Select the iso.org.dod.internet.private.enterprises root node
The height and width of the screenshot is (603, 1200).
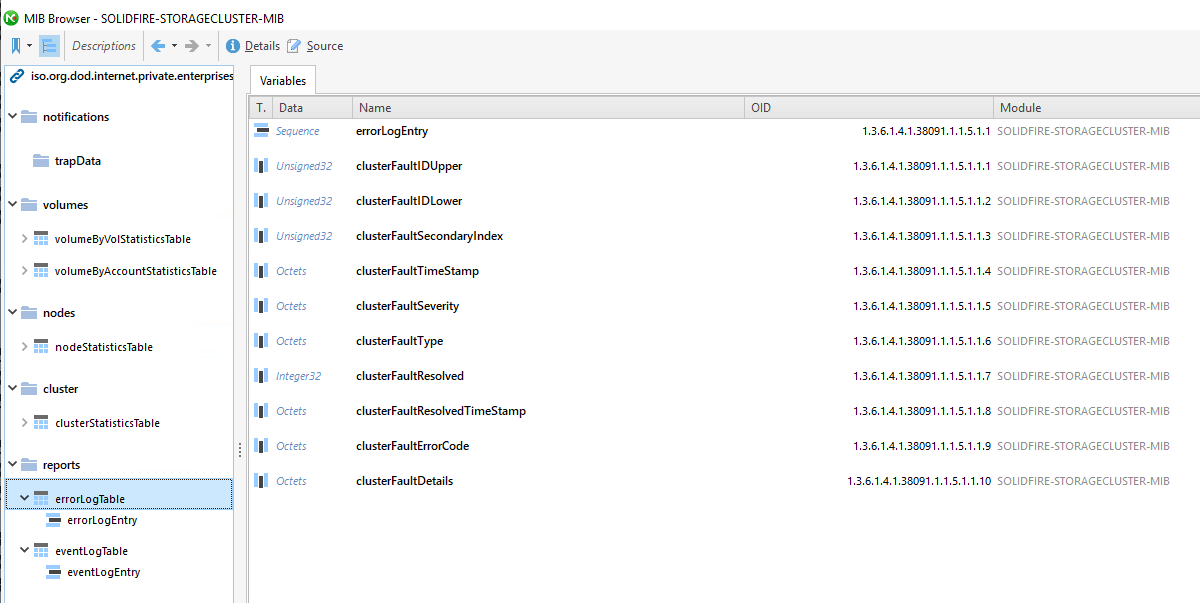[132, 76]
